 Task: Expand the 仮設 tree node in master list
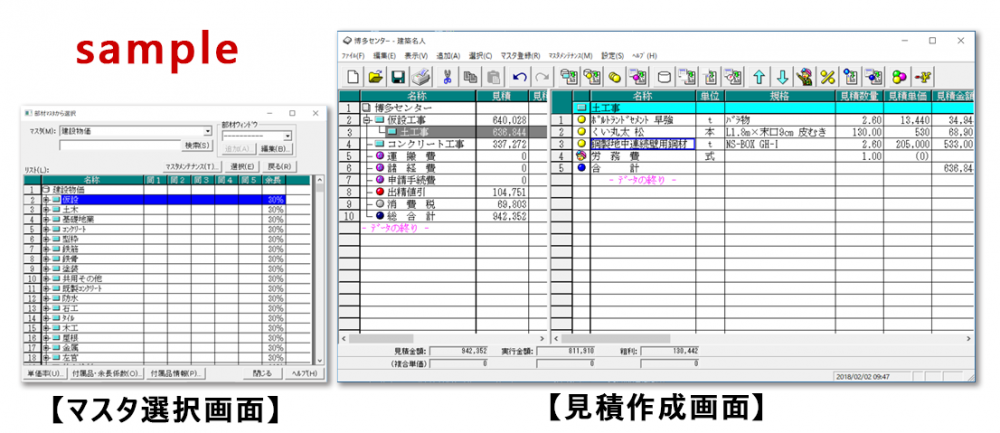[x=46, y=200]
